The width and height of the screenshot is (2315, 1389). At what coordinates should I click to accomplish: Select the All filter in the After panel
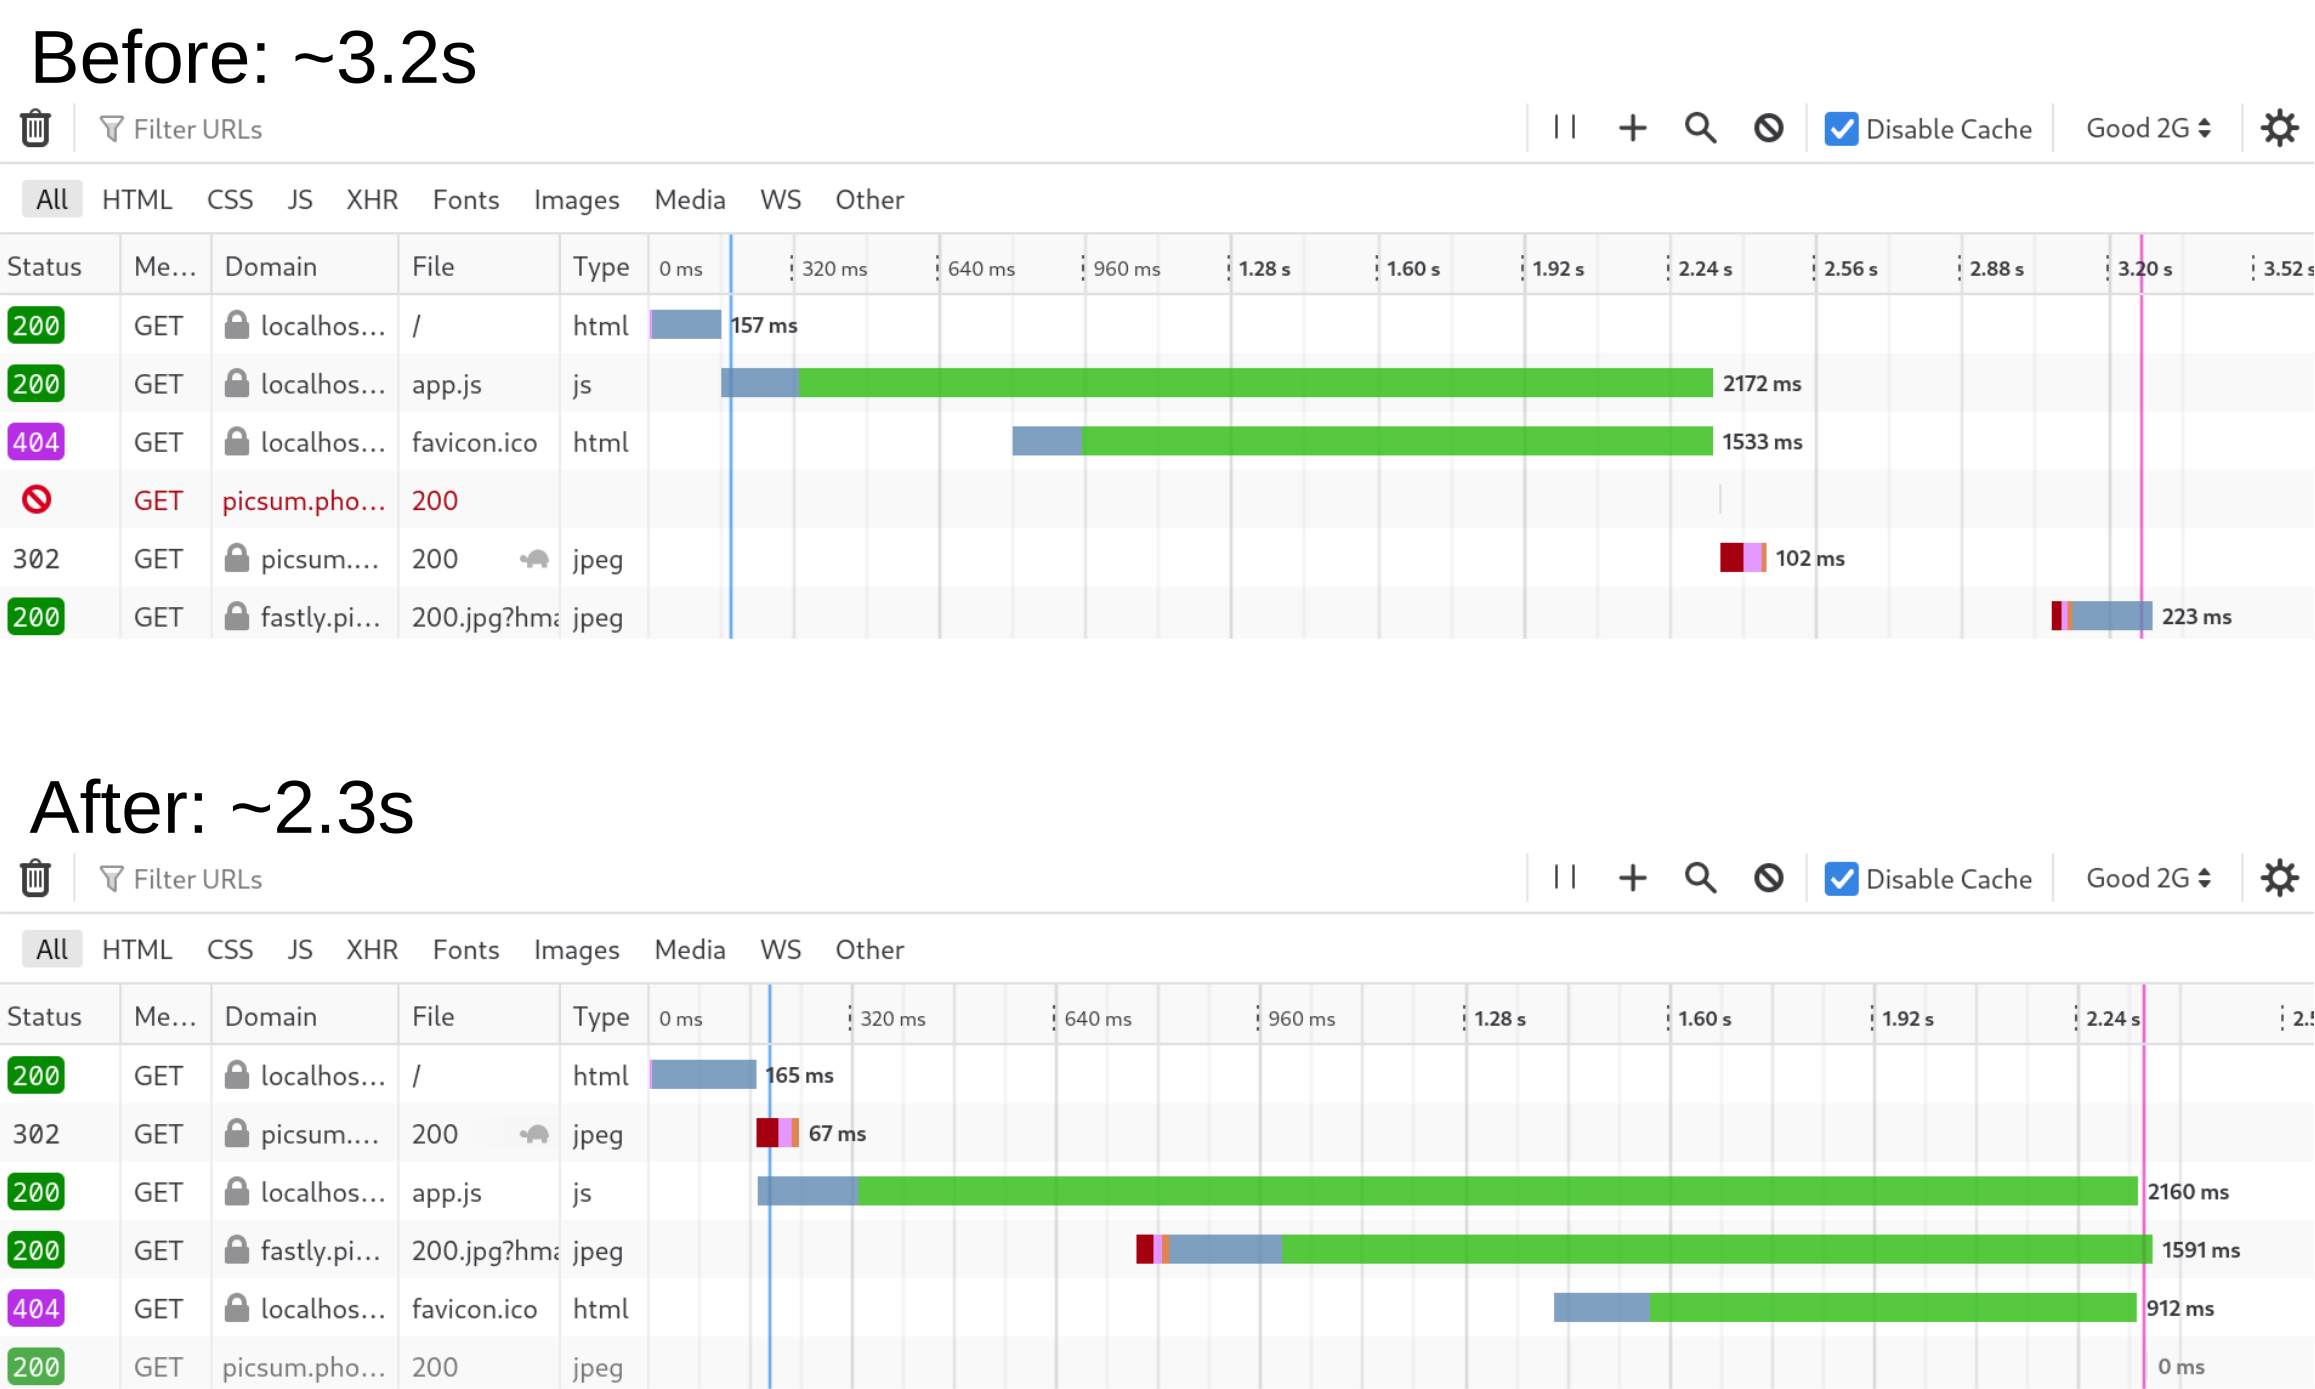click(x=52, y=949)
